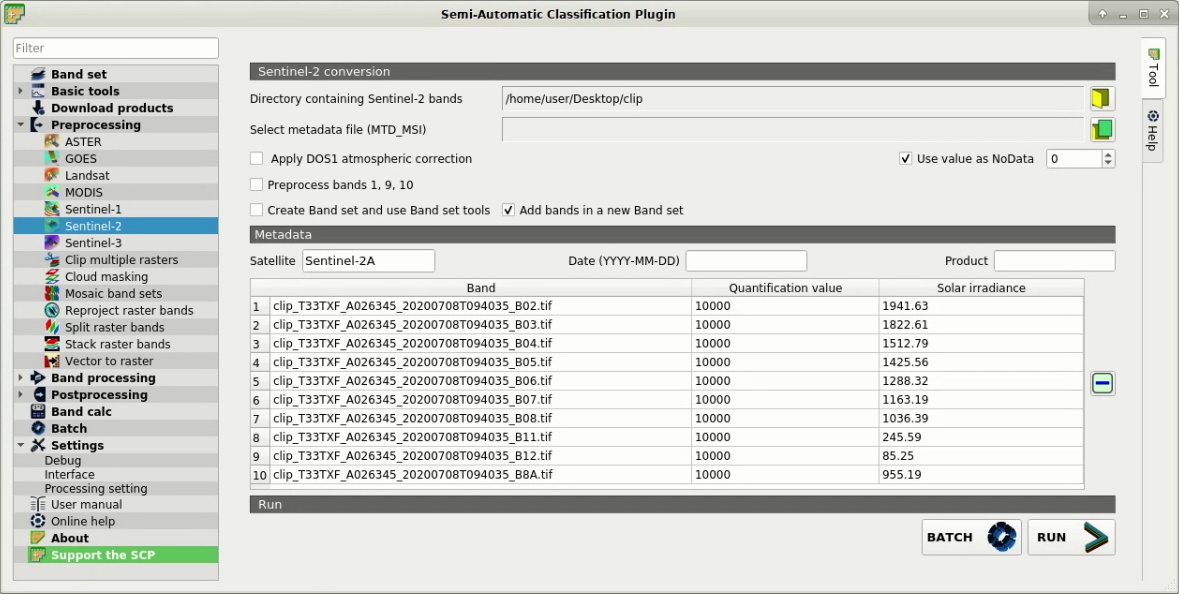Click the blue minus remove-band icon
The width and height of the screenshot is (1179, 594).
tap(1102, 383)
